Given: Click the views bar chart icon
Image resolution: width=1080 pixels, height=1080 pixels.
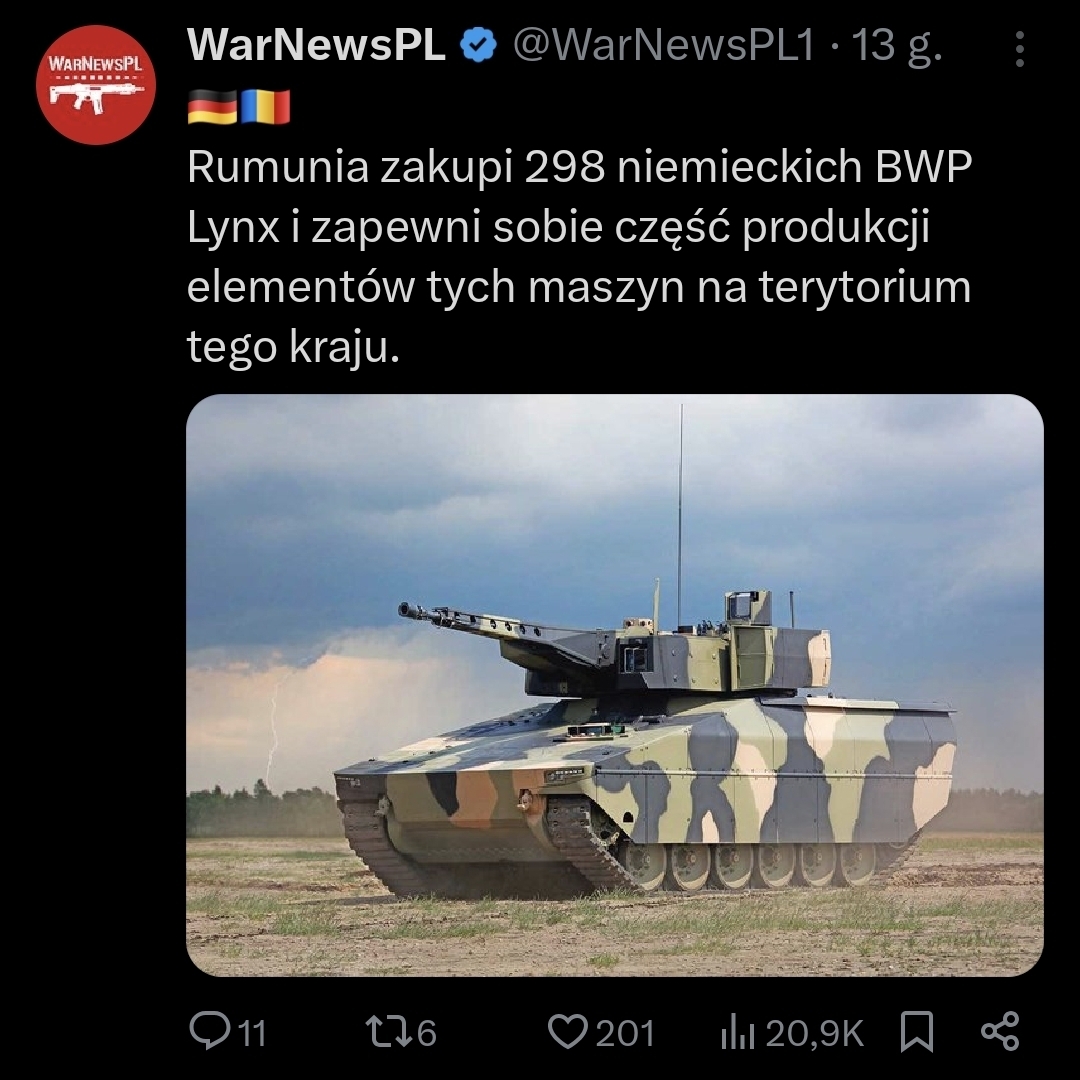Looking at the screenshot, I should click(738, 1032).
